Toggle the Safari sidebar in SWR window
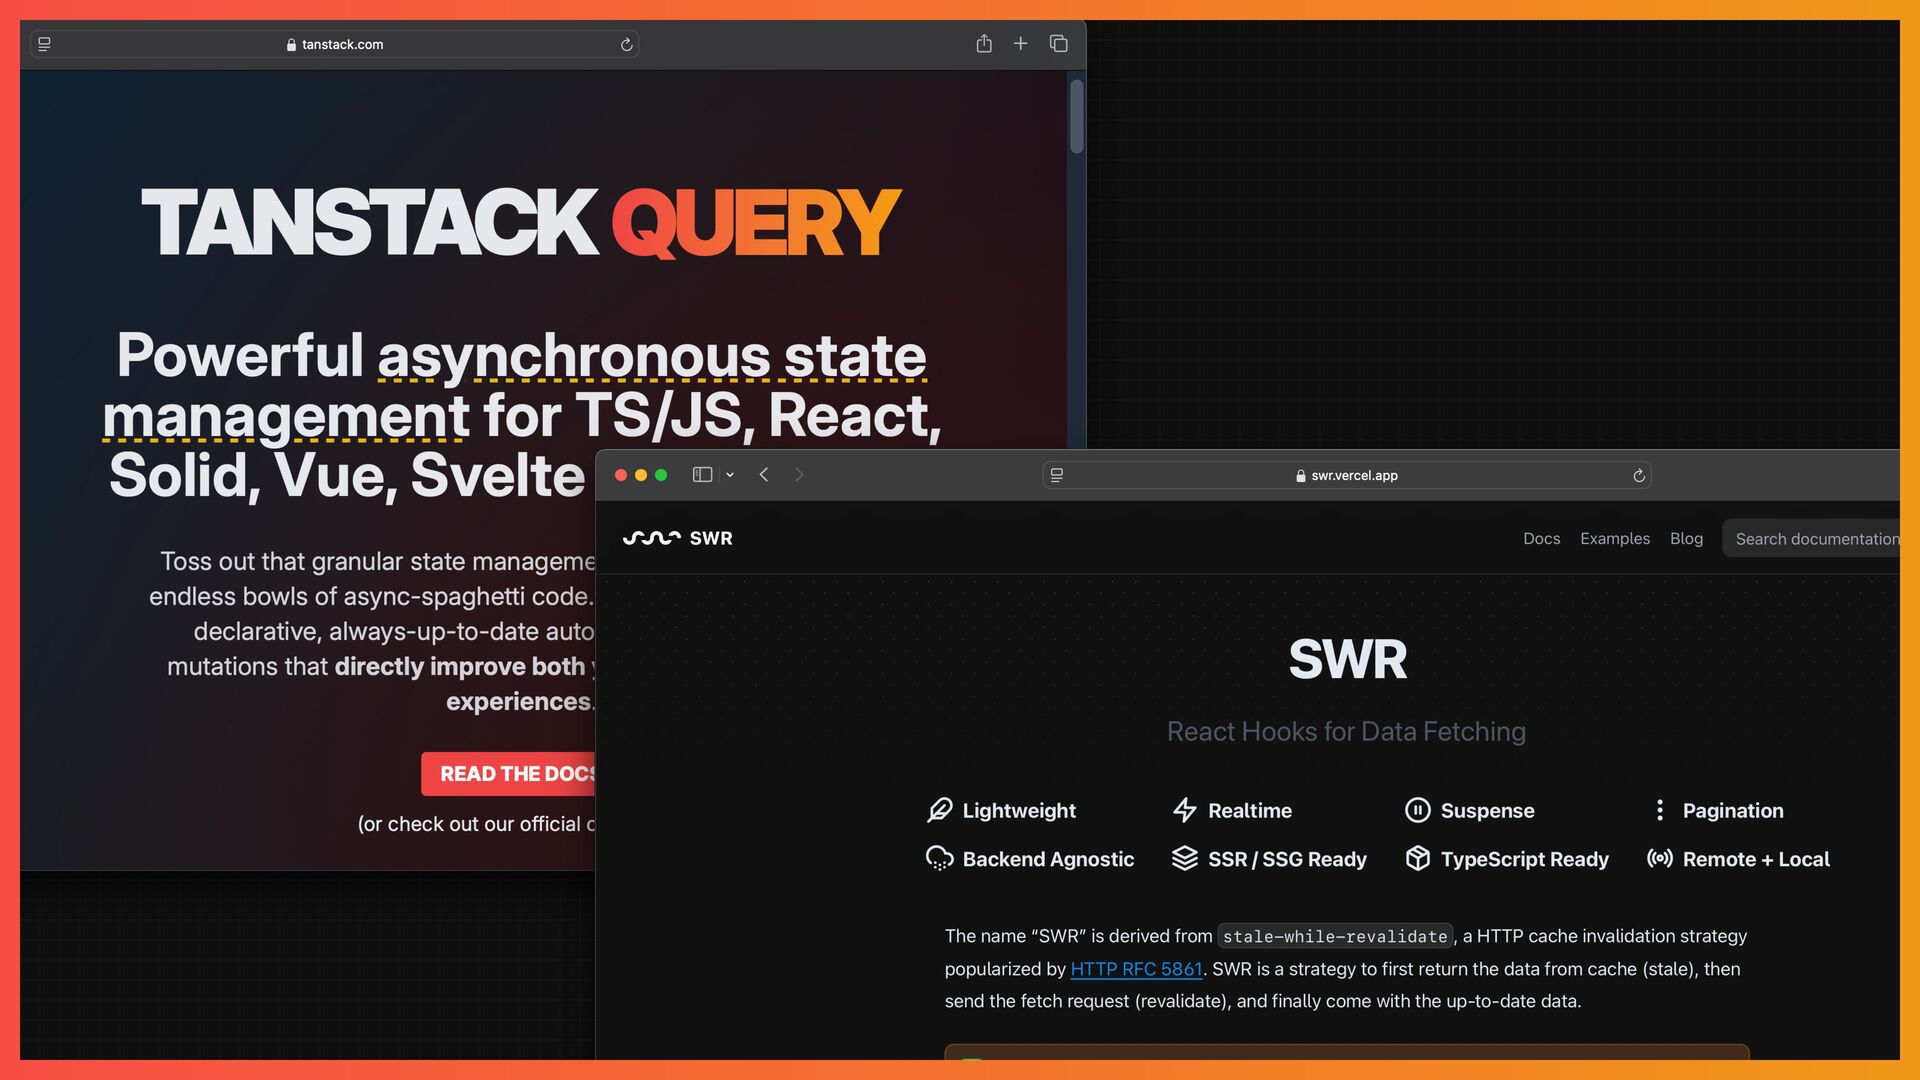 [x=702, y=475]
